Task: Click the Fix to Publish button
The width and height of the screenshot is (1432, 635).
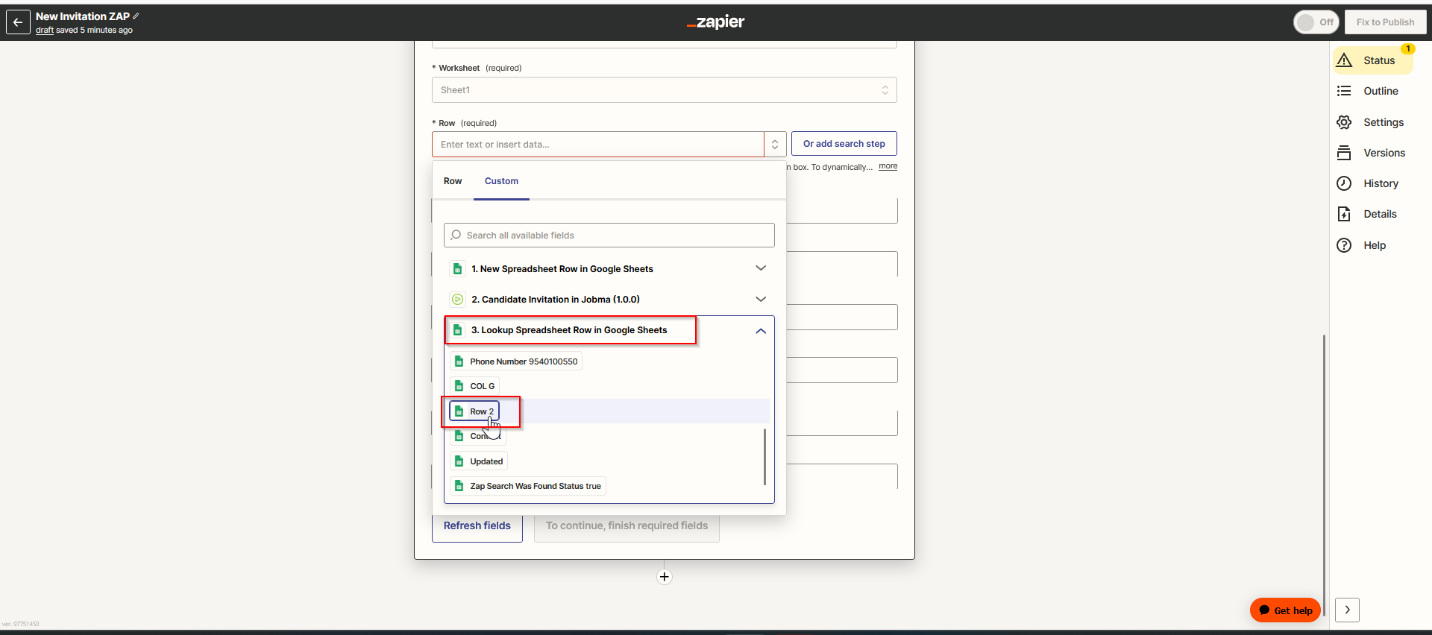Action: [1385, 22]
